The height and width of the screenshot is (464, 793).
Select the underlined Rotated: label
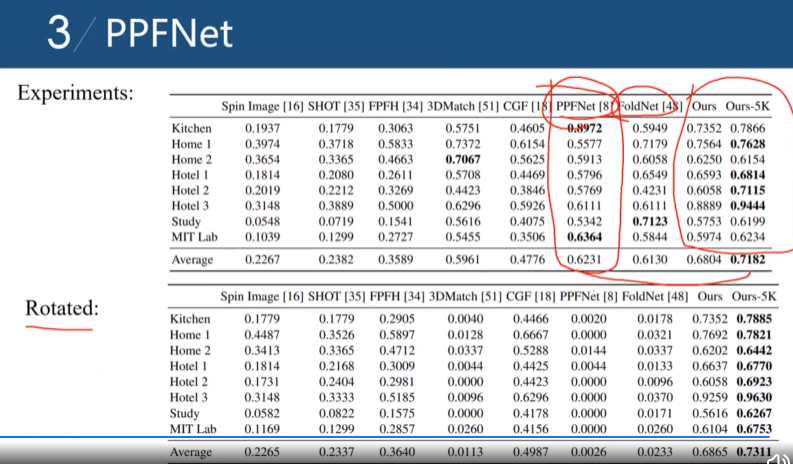tap(62, 308)
